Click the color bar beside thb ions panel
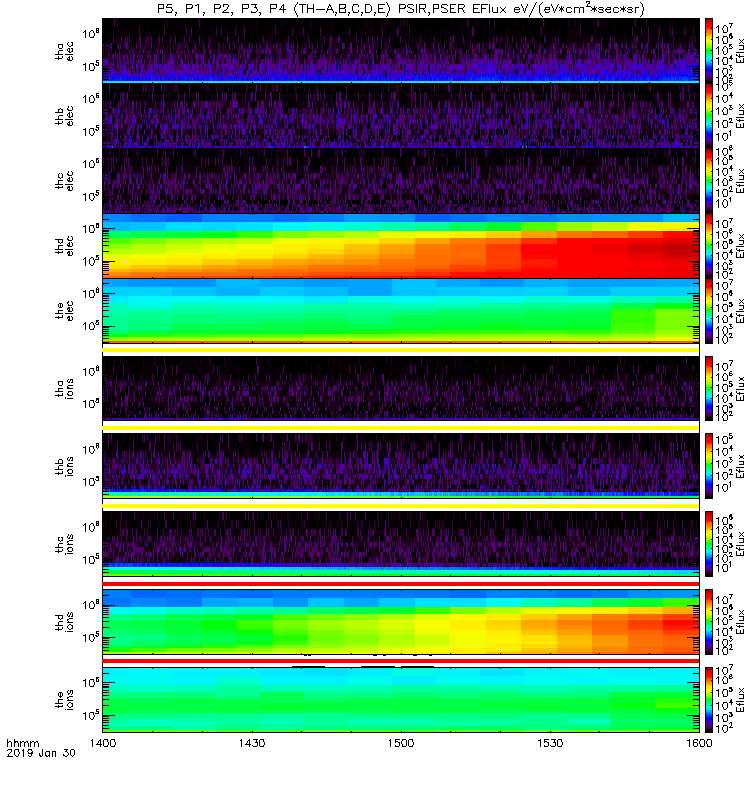The image size is (750, 800). (709, 466)
